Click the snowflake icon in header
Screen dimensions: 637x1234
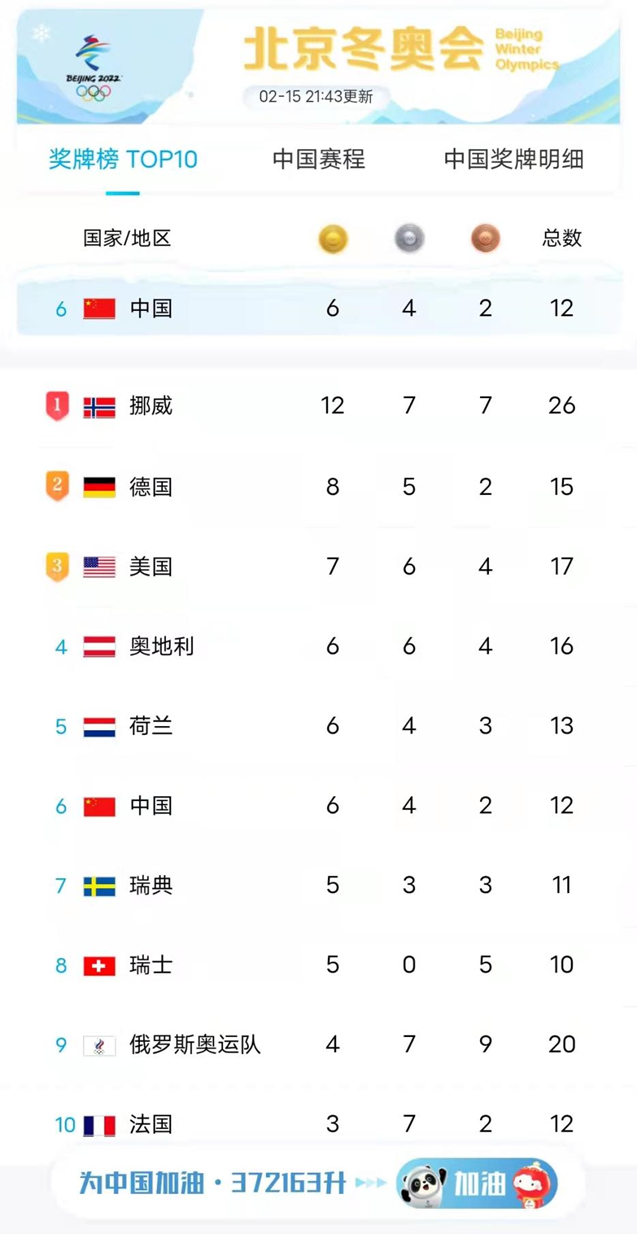click(41, 35)
